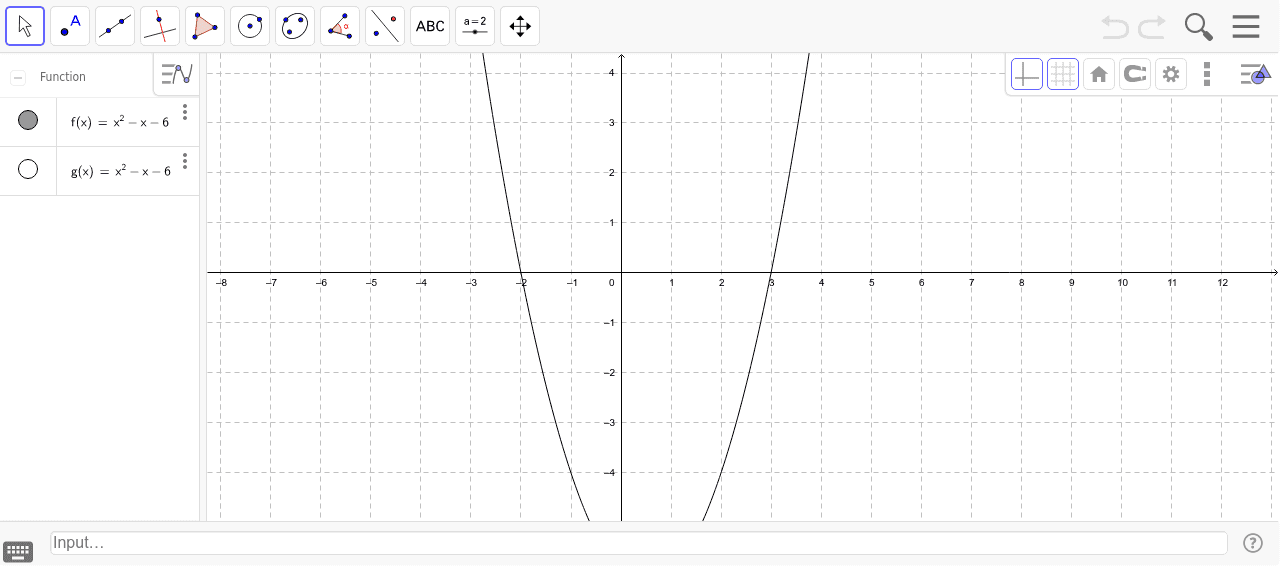1280x566 pixels.
Task: Select the Perpendicular Line tool
Action: pyautogui.click(x=160, y=26)
